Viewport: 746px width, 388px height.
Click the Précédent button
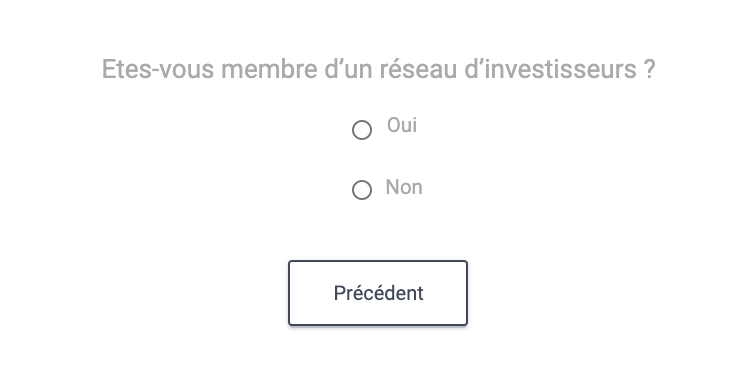[x=378, y=293]
